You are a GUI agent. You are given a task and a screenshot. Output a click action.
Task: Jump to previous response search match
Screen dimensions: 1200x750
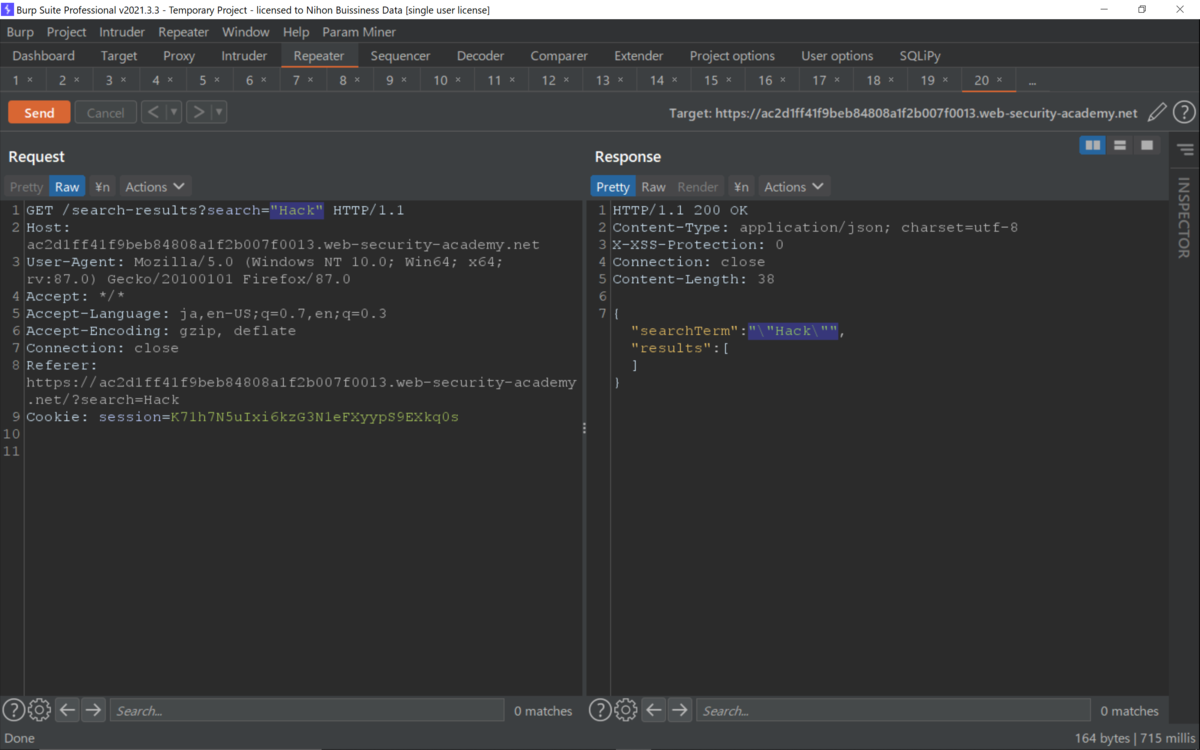pyautogui.click(x=654, y=710)
